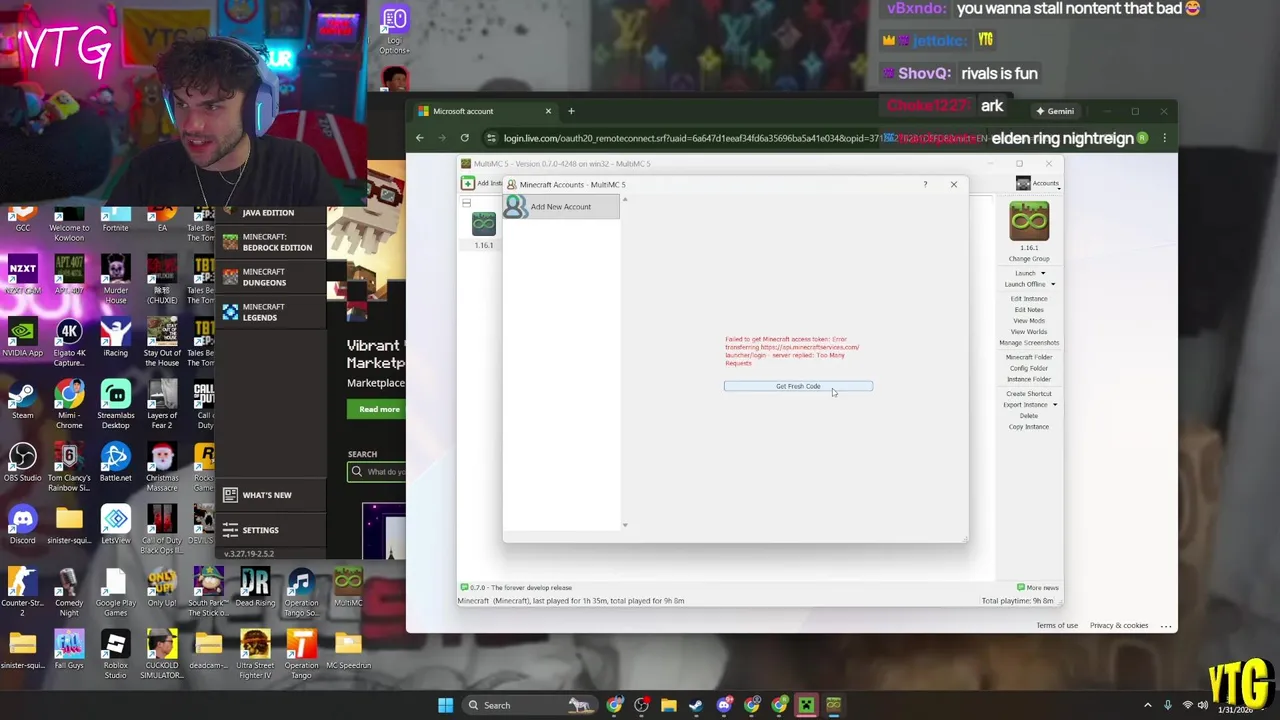Close the Minecraft Accounts dialog
The image size is (1280, 720).
953,184
